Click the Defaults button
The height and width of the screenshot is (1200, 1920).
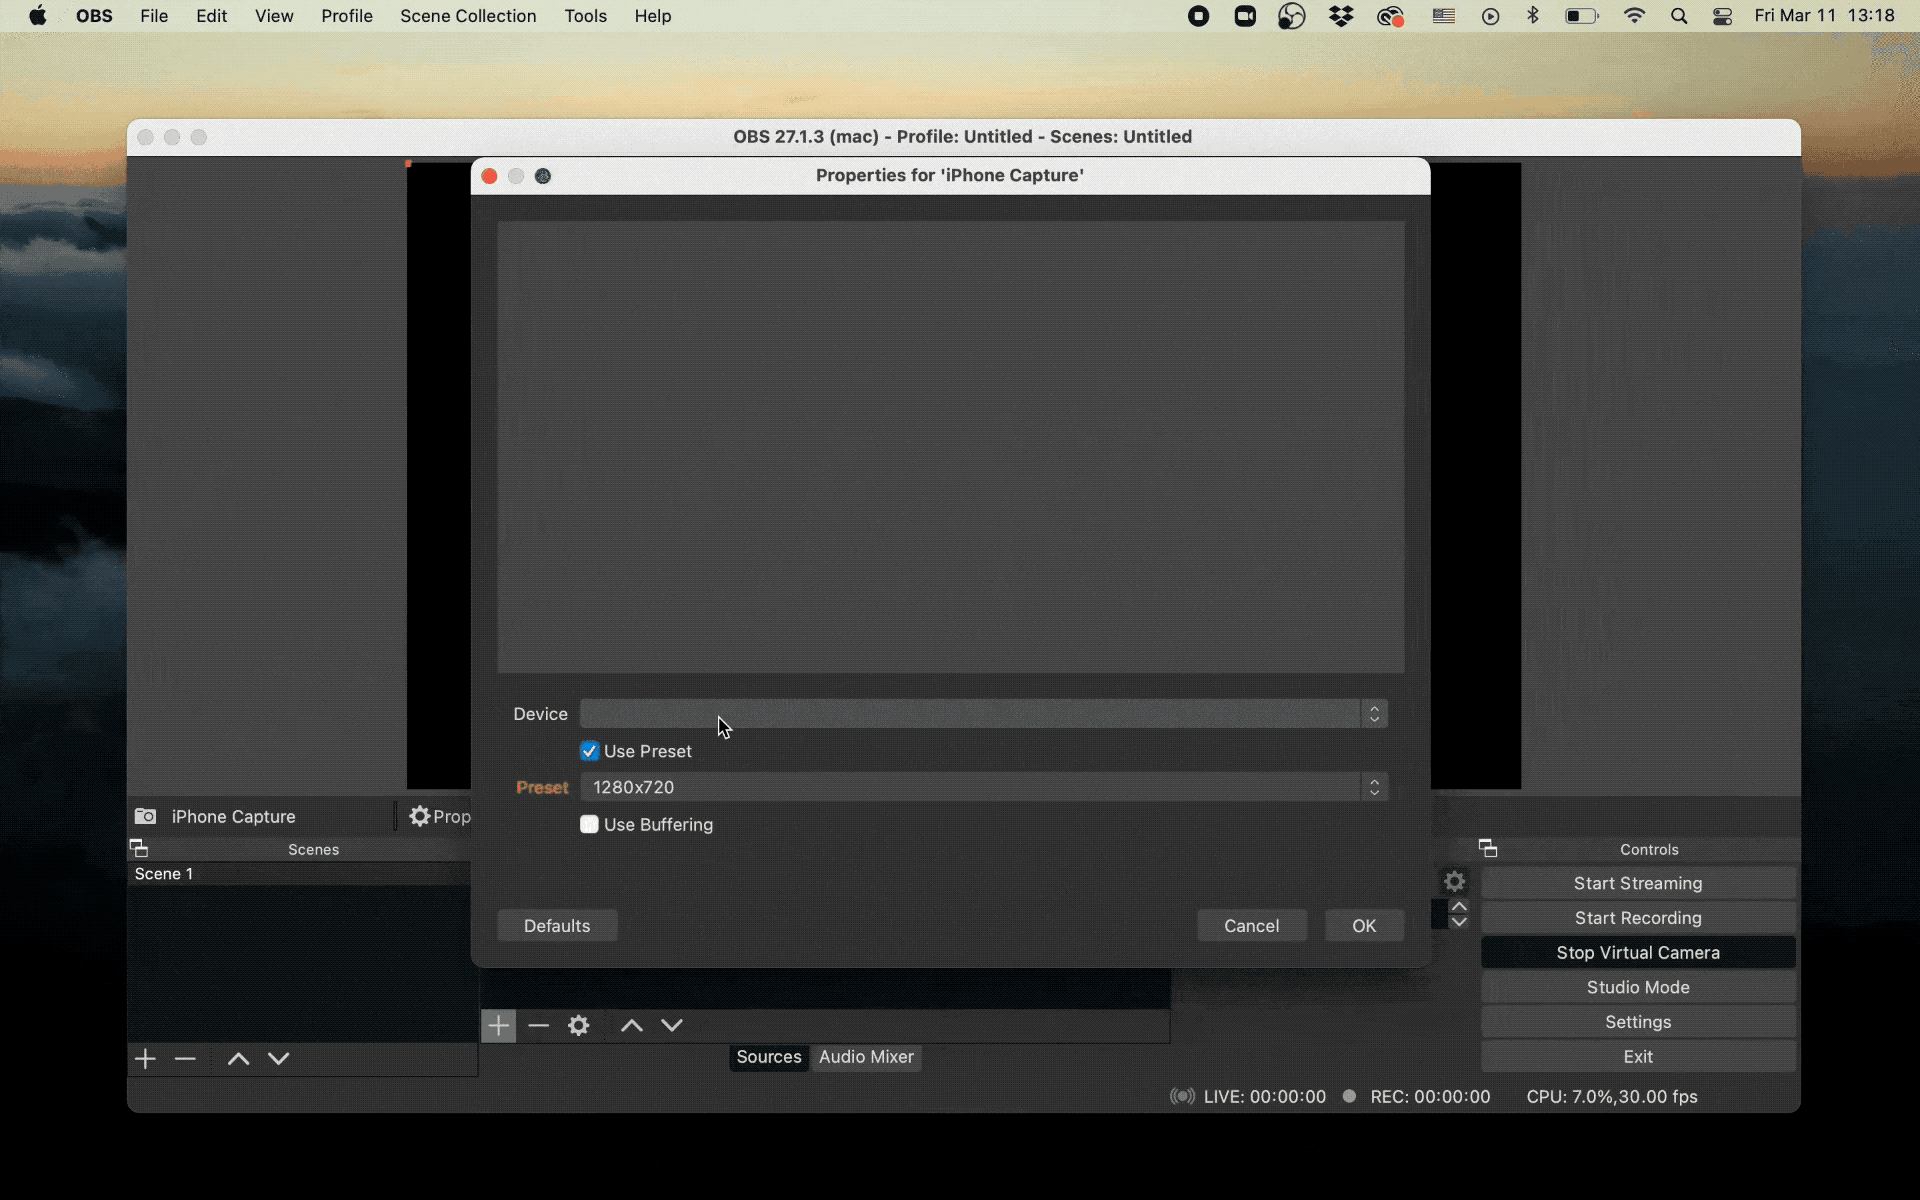[x=556, y=925]
